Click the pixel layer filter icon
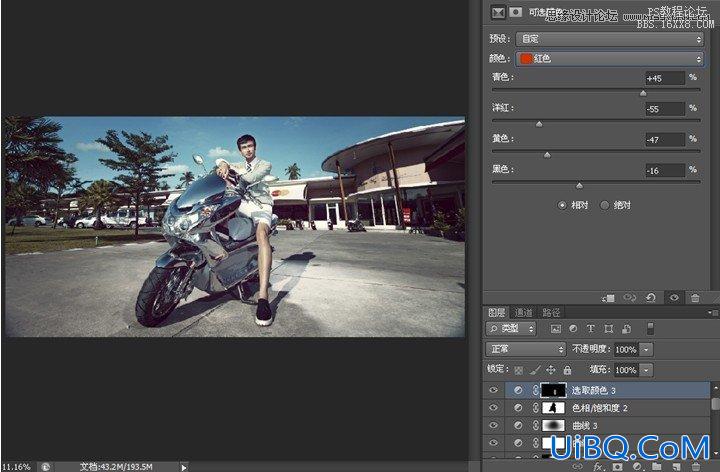 (x=556, y=329)
